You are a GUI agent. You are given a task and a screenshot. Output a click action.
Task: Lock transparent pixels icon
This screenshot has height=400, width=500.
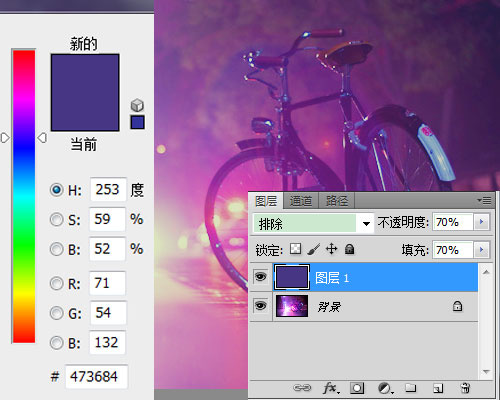(x=295, y=249)
